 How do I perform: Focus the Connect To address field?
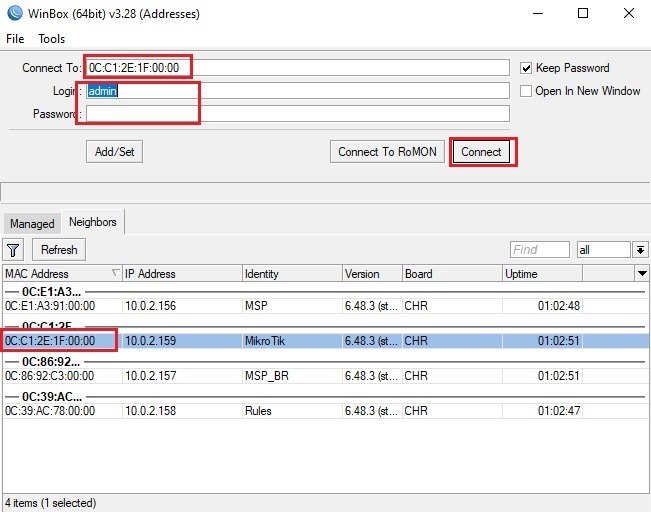(x=298, y=68)
